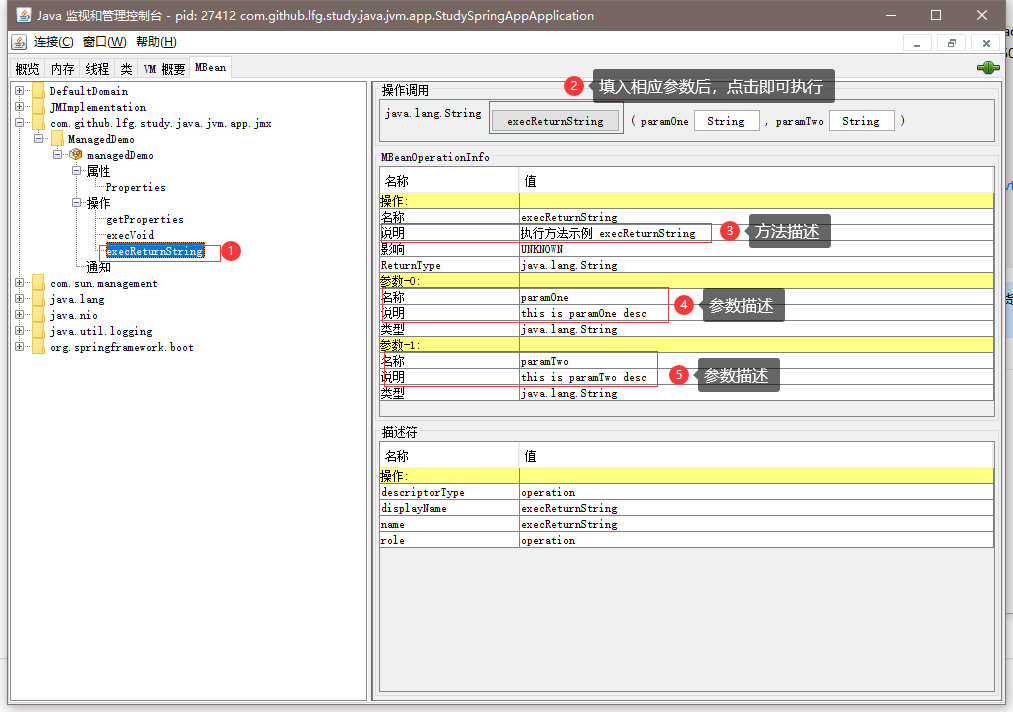1013x712 pixels.
Task: Click the ReturnType row name cell
Action: coord(450,266)
